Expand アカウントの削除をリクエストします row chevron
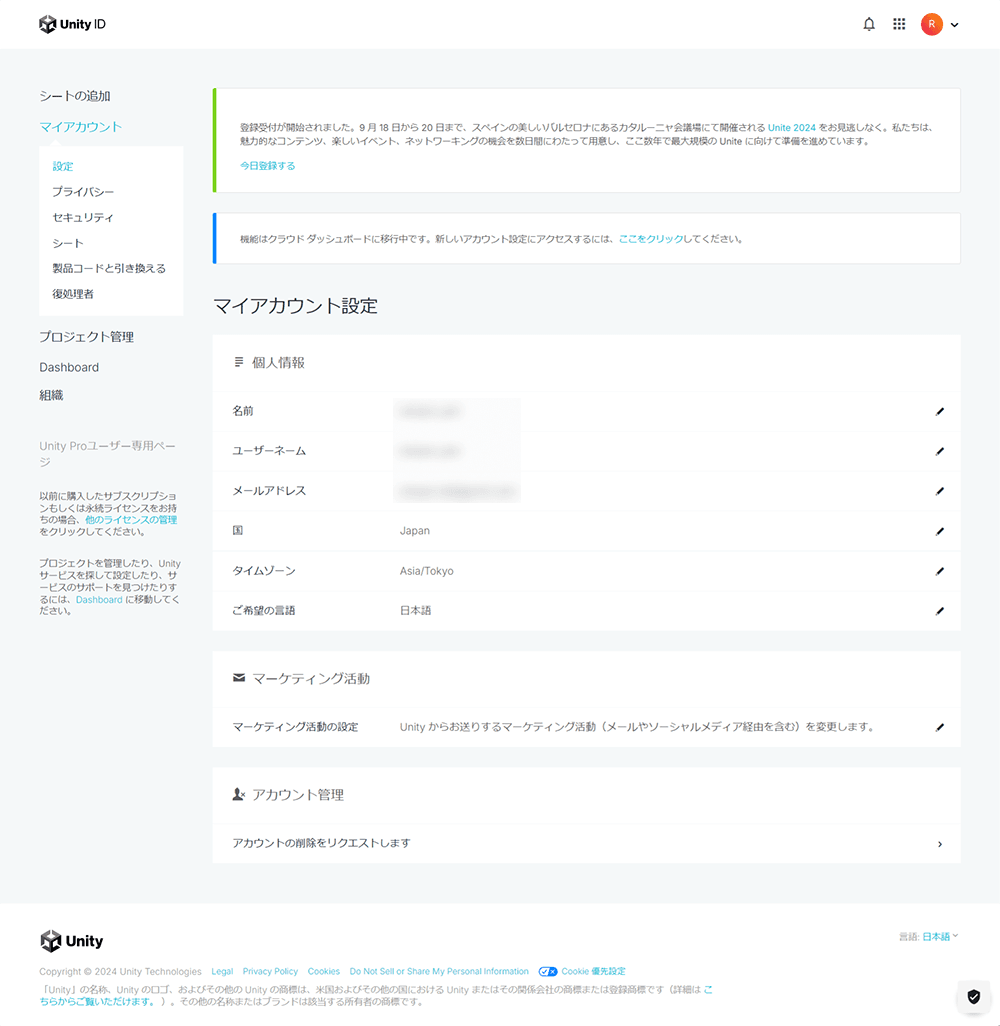Image resolution: width=1000 pixels, height=1026 pixels. pos(939,844)
